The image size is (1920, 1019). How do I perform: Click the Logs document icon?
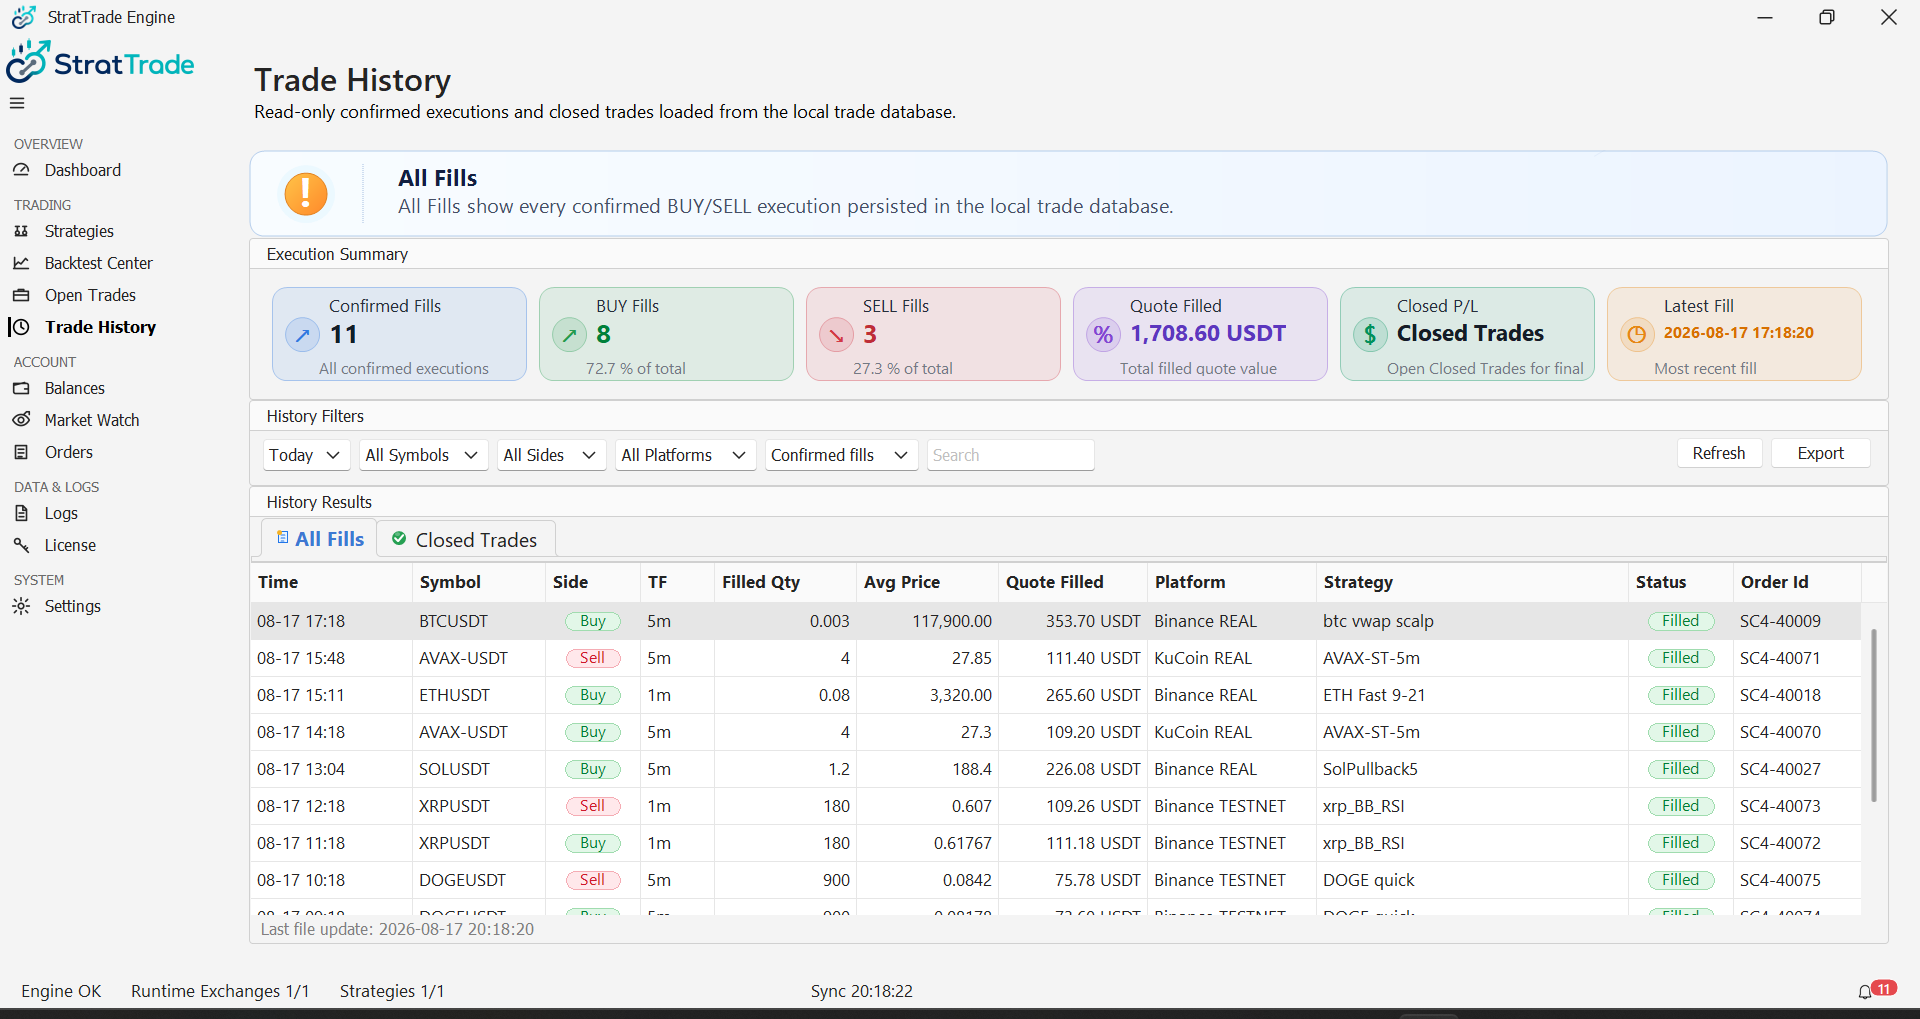point(21,513)
